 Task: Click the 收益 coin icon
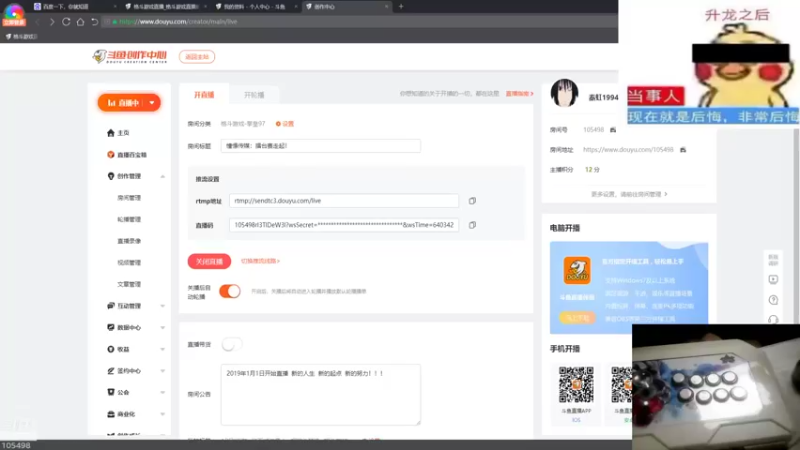pos(111,349)
